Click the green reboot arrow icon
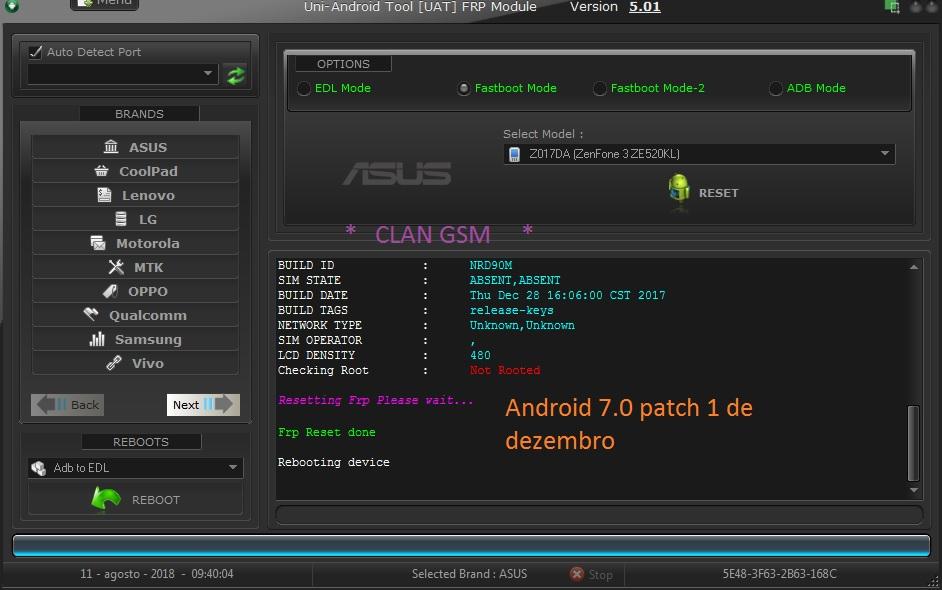The height and width of the screenshot is (590, 942). pyautogui.click(x=106, y=499)
